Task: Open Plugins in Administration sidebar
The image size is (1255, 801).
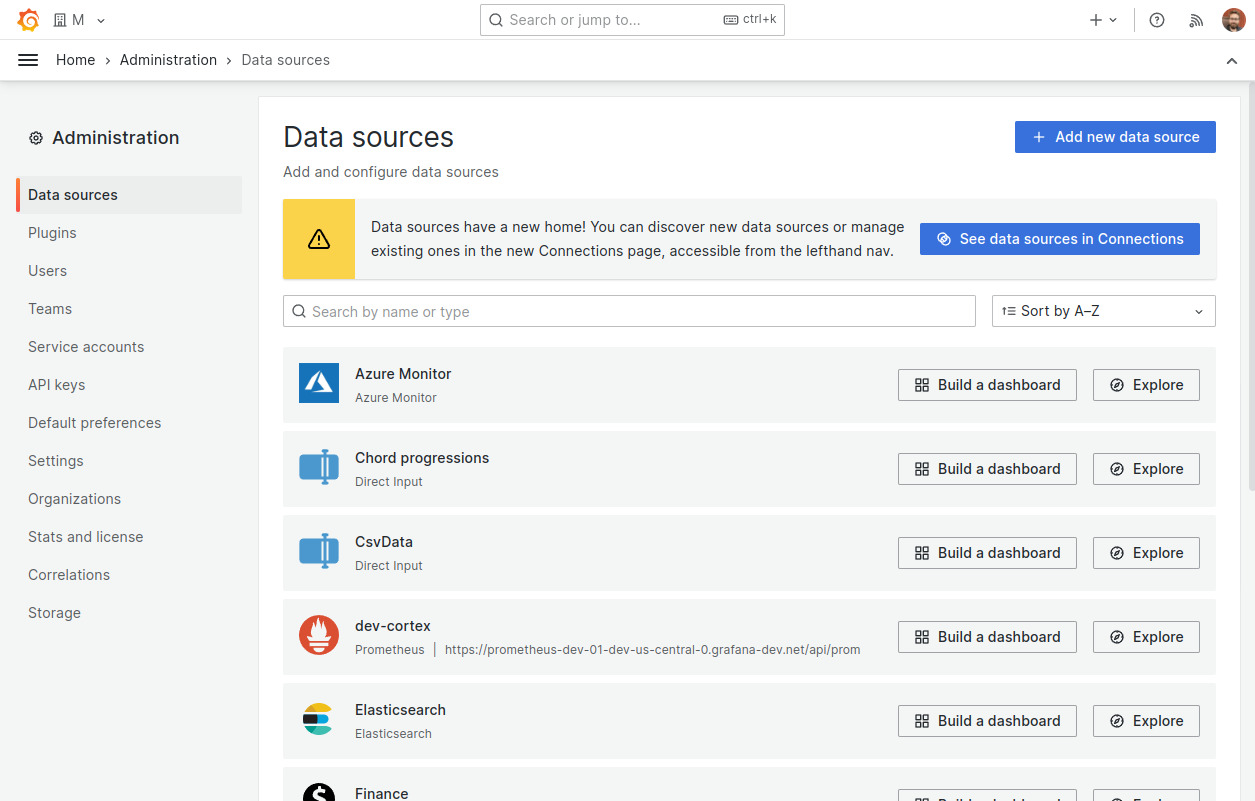Action: (52, 233)
